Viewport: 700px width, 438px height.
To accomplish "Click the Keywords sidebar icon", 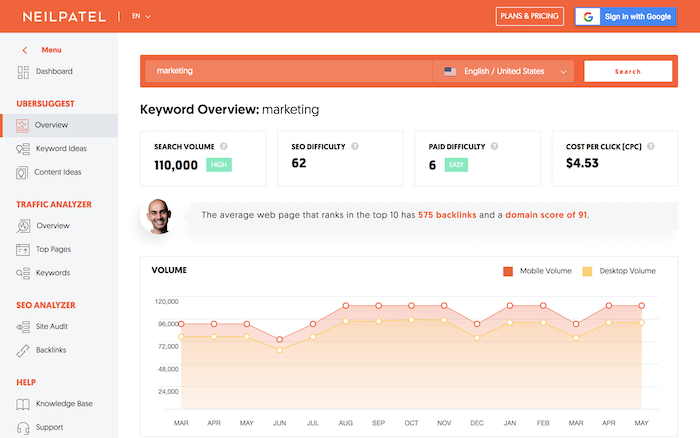I will [x=23, y=273].
